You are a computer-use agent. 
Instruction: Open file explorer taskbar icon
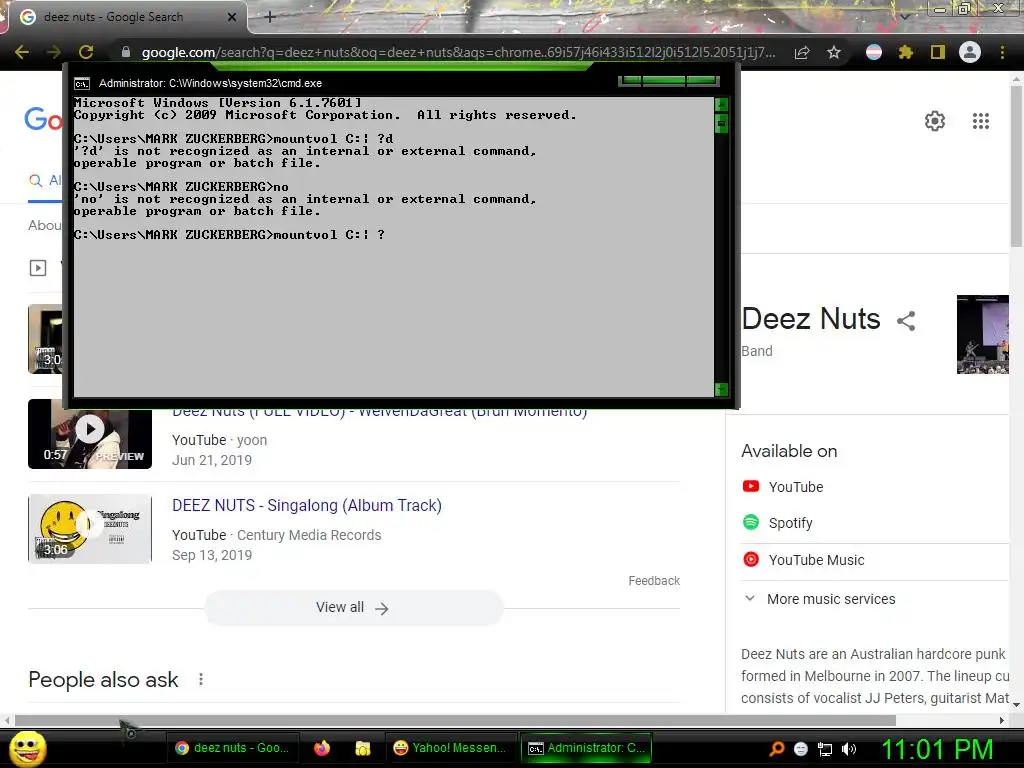(362, 748)
